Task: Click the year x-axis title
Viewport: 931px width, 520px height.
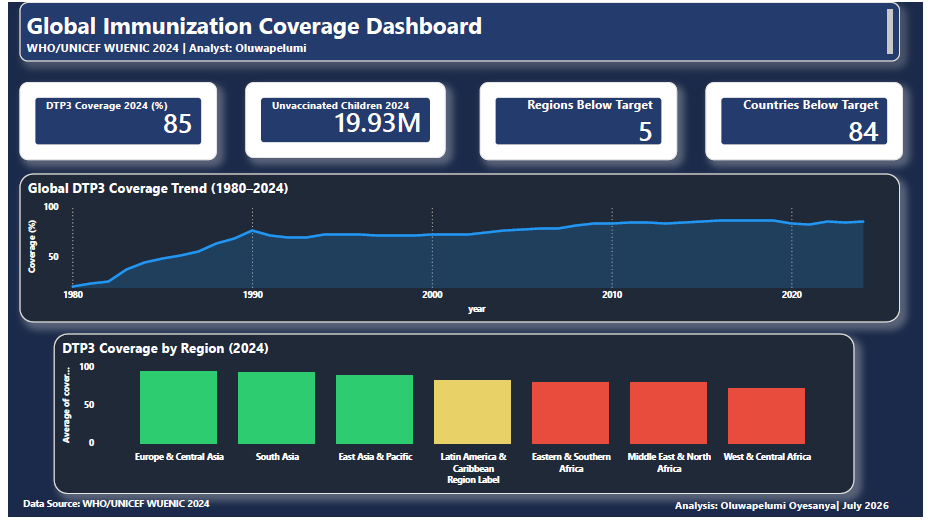Action: coord(477,309)
